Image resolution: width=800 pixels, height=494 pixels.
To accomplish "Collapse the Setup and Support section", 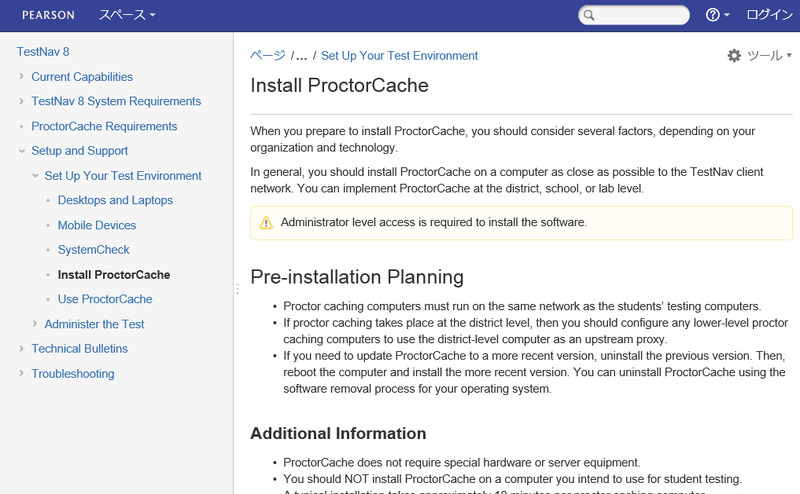I will (x=22, y=151).
